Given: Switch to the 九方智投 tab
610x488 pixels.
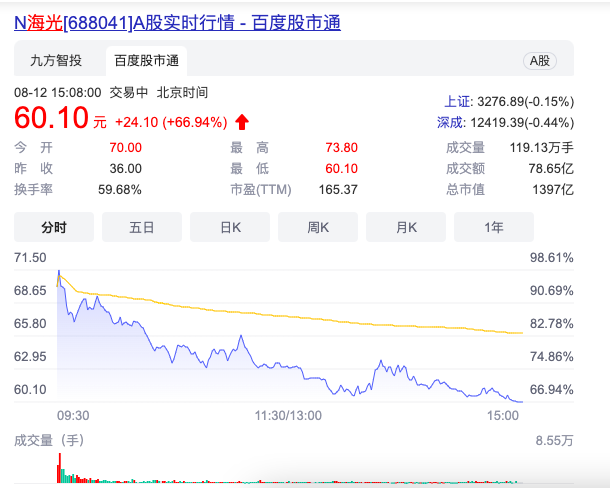Looking at the screenshot, I should point(57,60).
